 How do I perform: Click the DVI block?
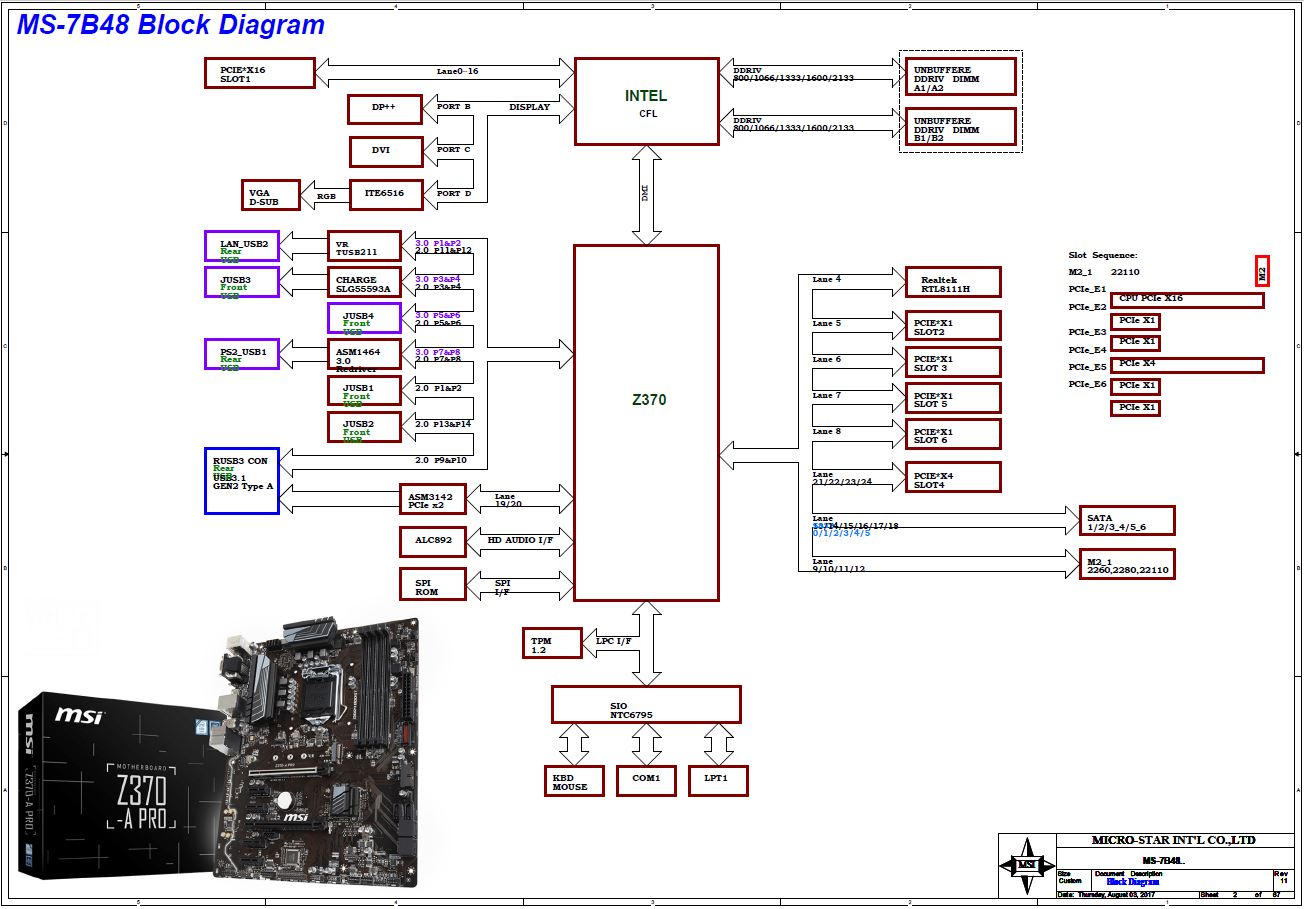[x=386, y=152]
